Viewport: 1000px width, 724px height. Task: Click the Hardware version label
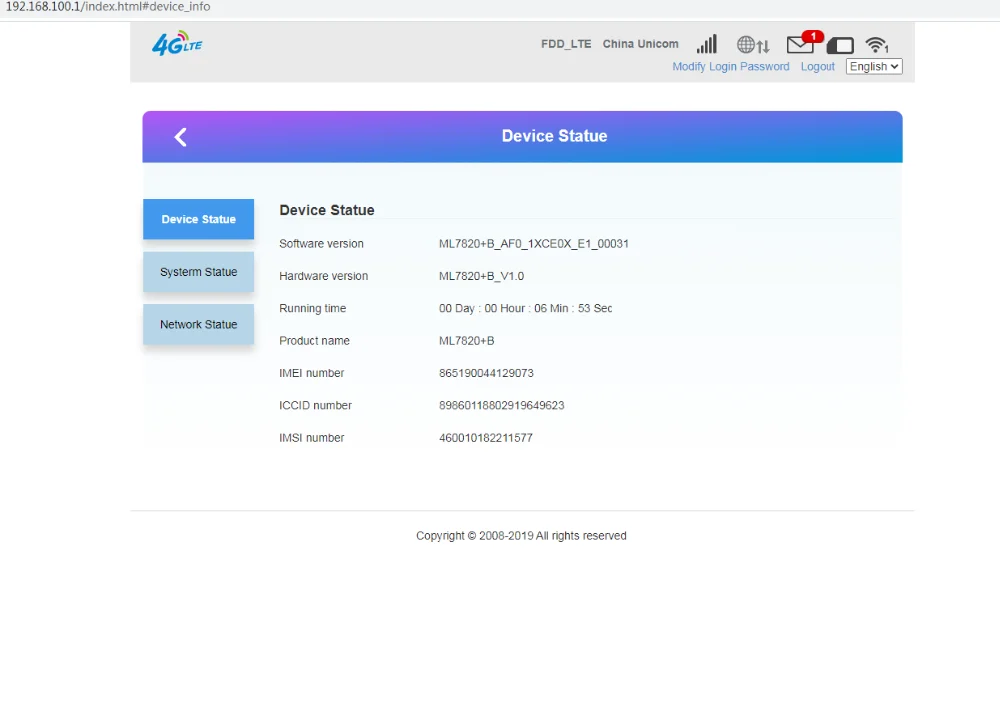323,276
